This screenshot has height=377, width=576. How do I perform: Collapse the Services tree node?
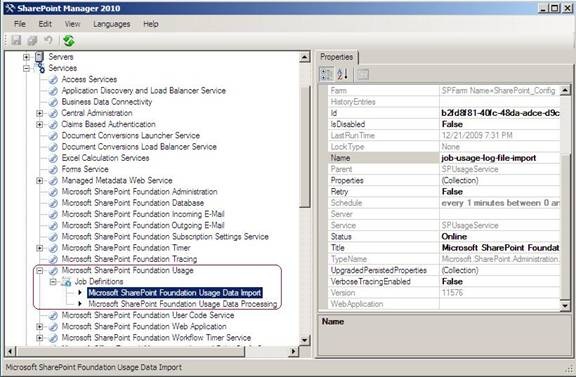click(26, 68)
